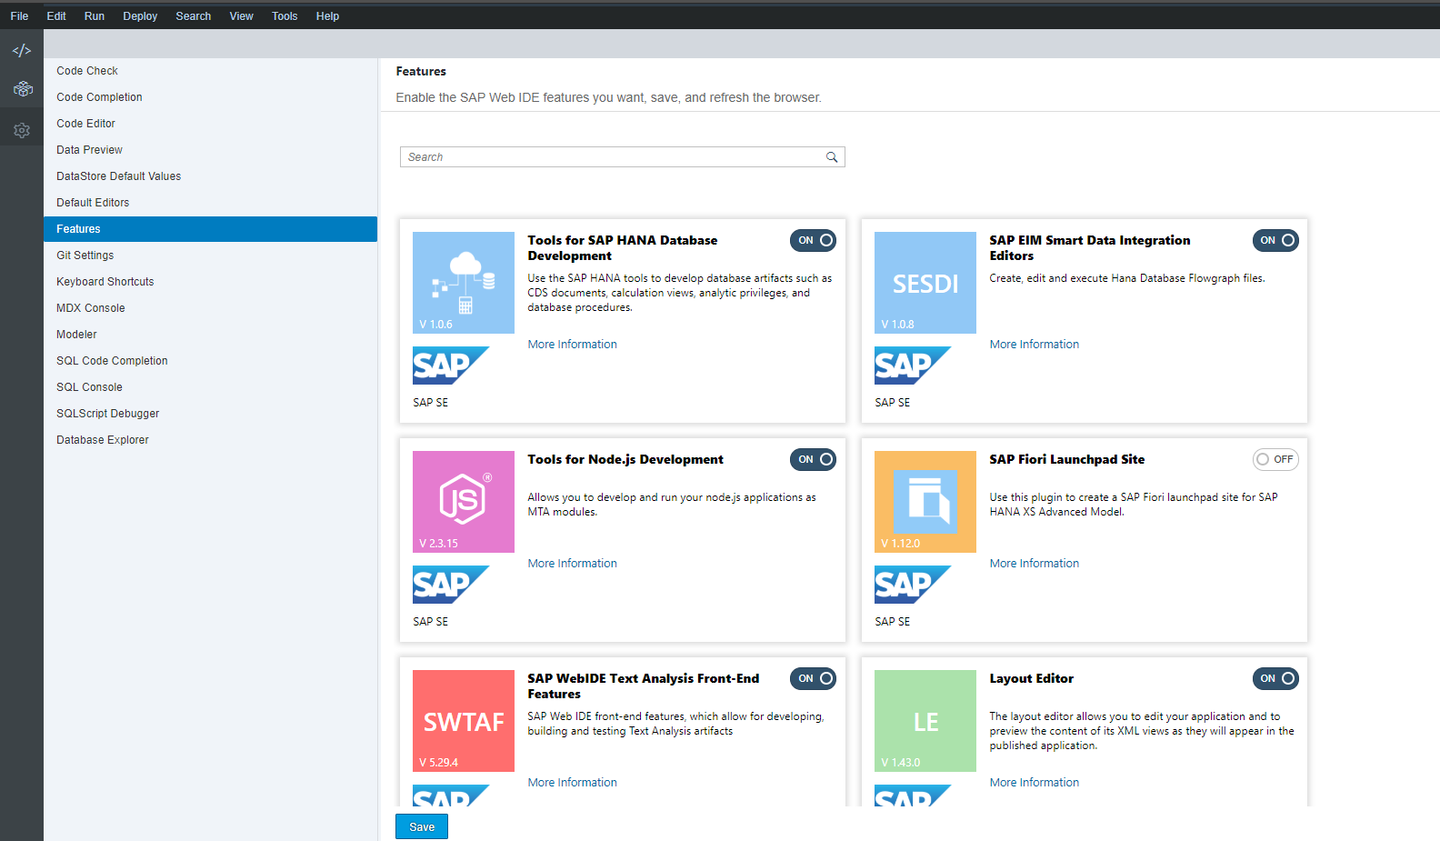Open the Database Explorer sidebar icon
The width and height of the screenshot is (1440, 841).
pyautogui.click(x=22, y=89)
